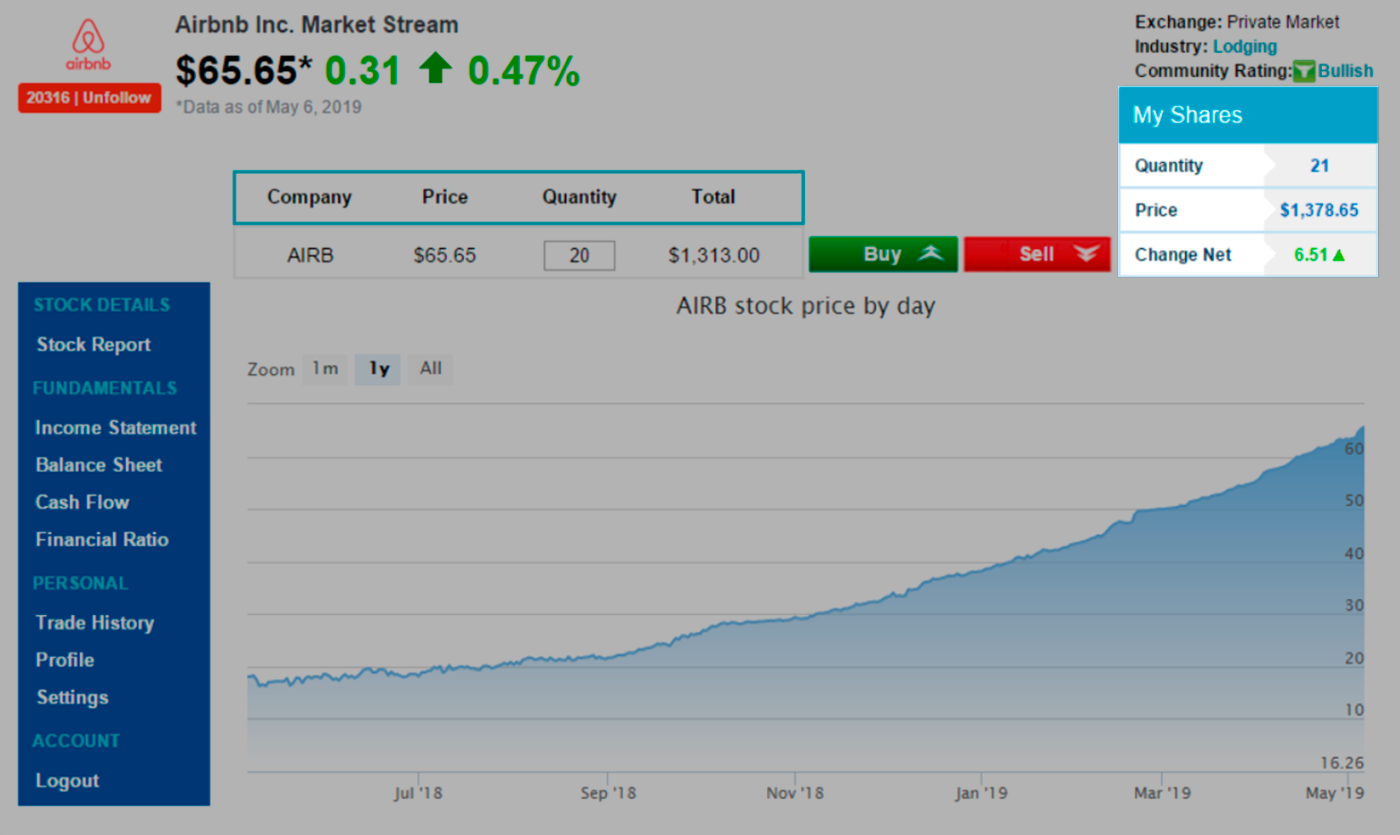
Task: Set chart zoom to All
Action: [430, 369]
